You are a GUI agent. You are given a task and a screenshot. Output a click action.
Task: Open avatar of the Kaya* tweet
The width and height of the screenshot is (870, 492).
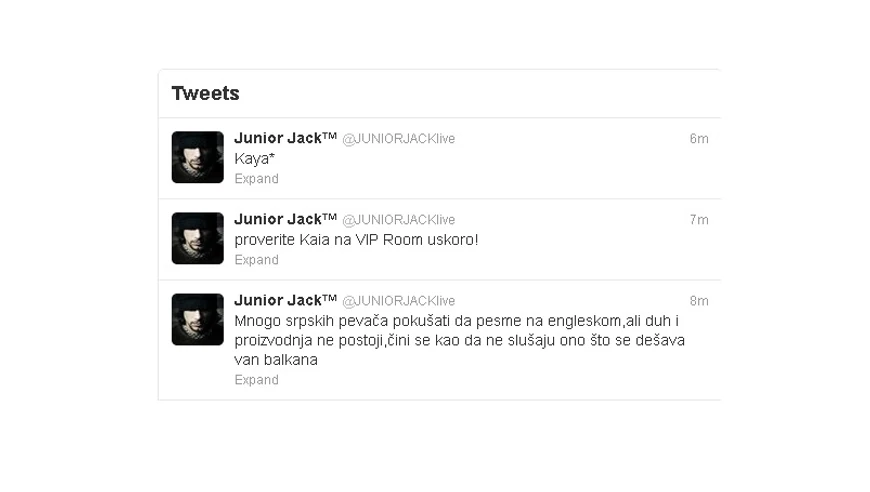pyautogui.click(x=198, y=158)
